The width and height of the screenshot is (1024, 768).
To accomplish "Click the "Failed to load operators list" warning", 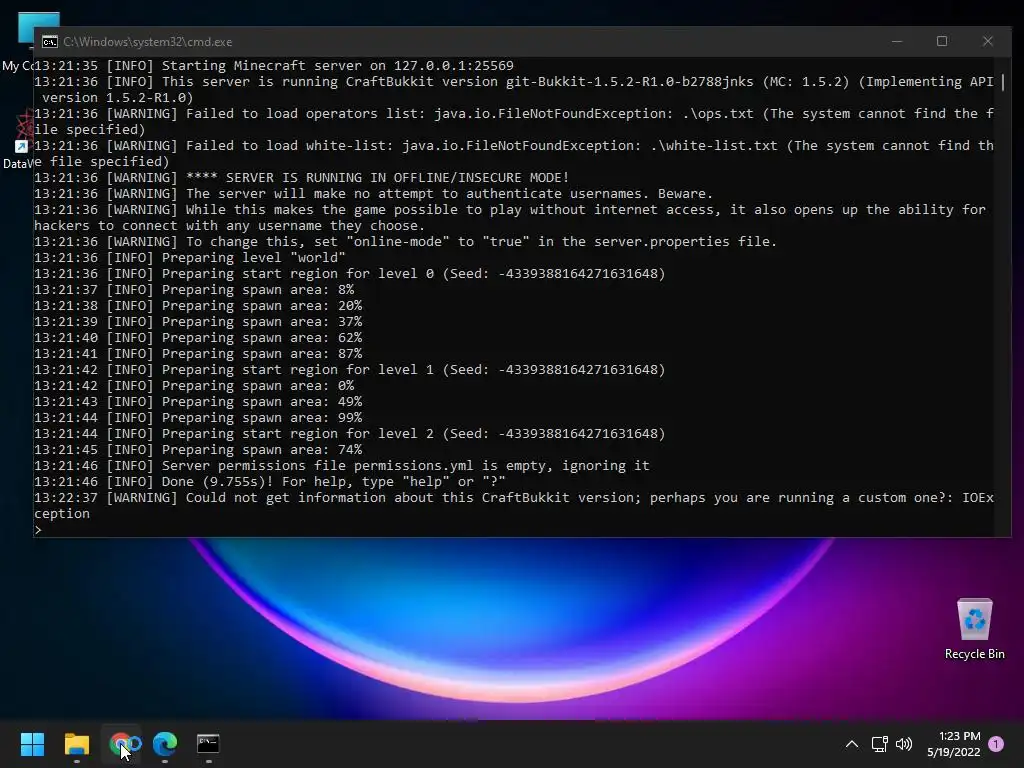I will (x=514, y=121).
